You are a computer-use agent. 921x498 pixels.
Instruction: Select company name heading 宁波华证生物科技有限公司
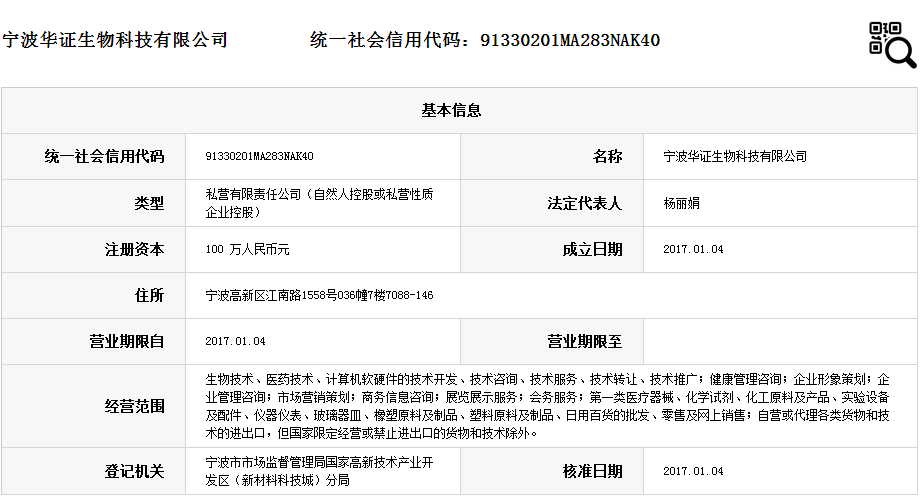coord(115,40)
